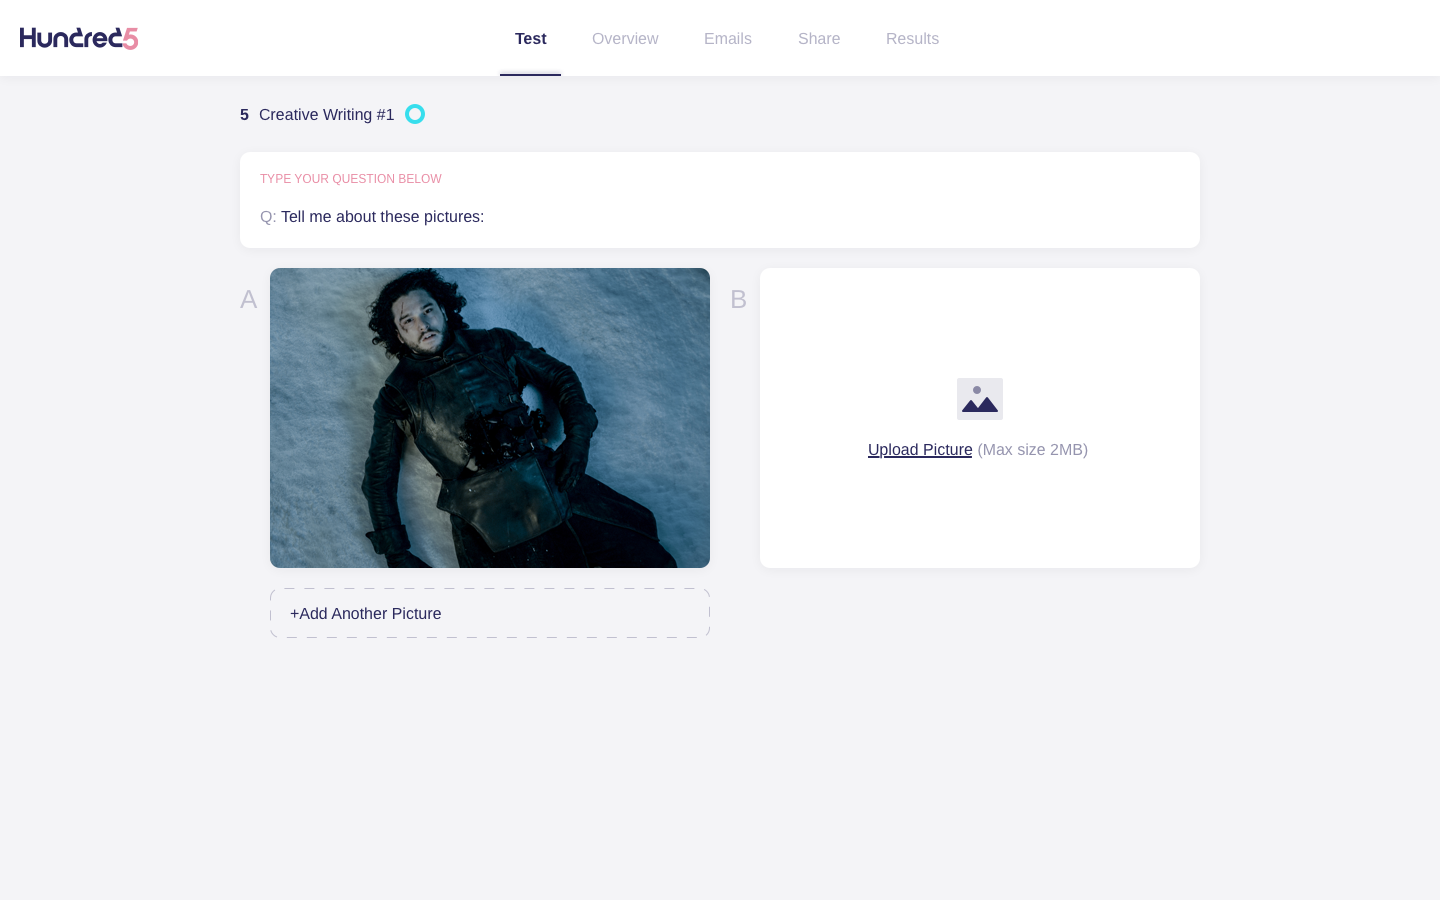Click the image placeholder icon in box B
The width and height of the screenshot is (1440, 900).
(980, 399)
